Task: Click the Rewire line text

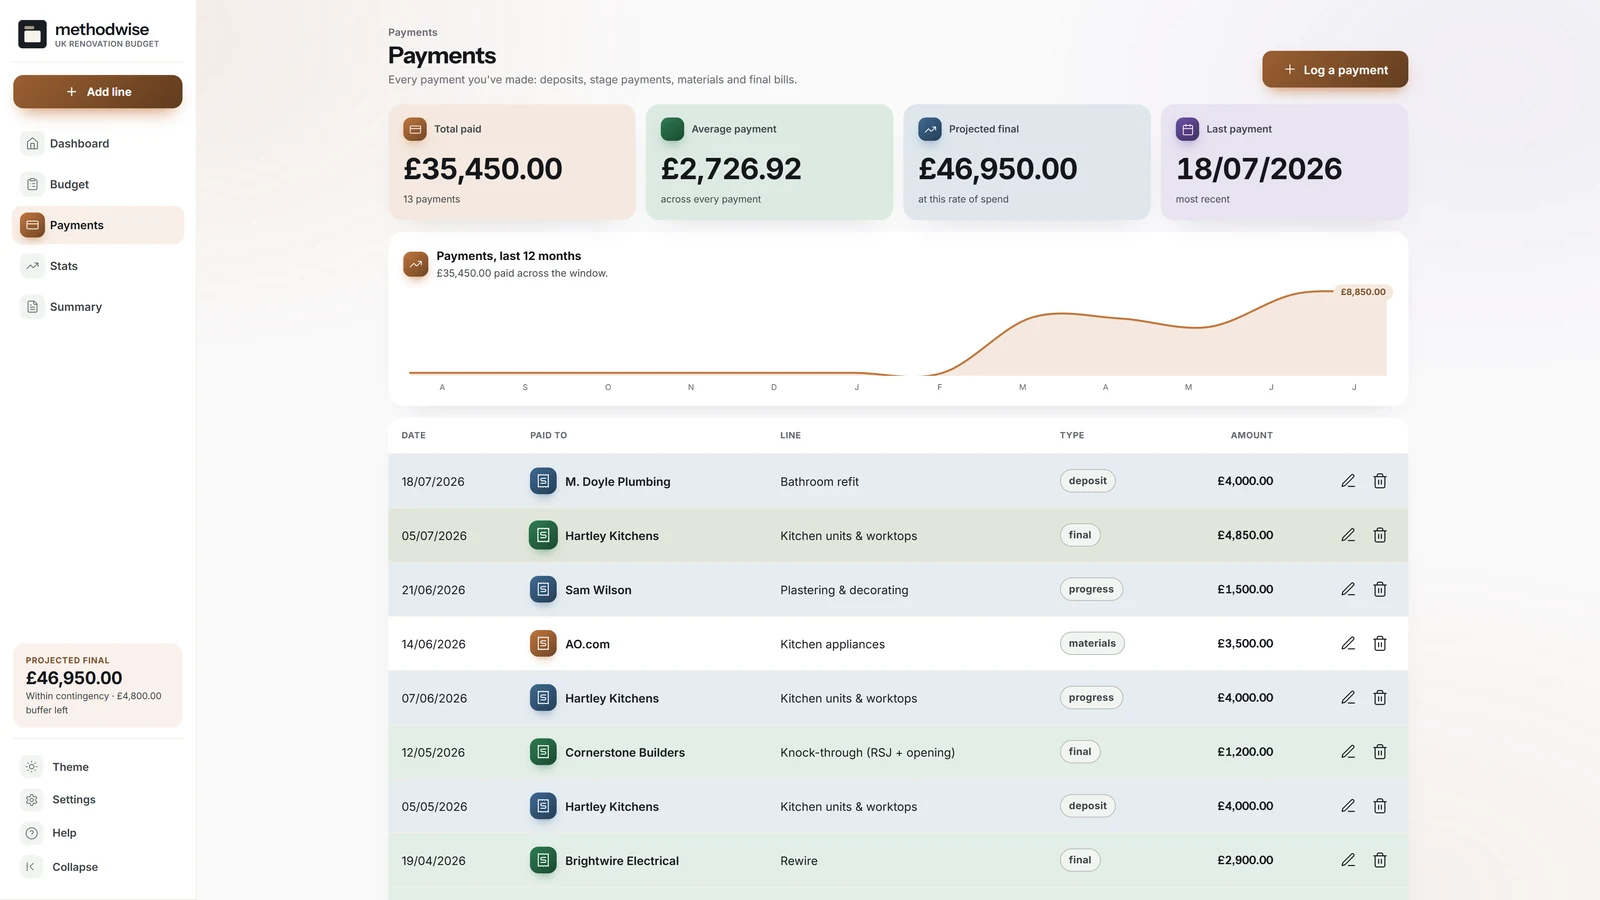Action: 799,861
